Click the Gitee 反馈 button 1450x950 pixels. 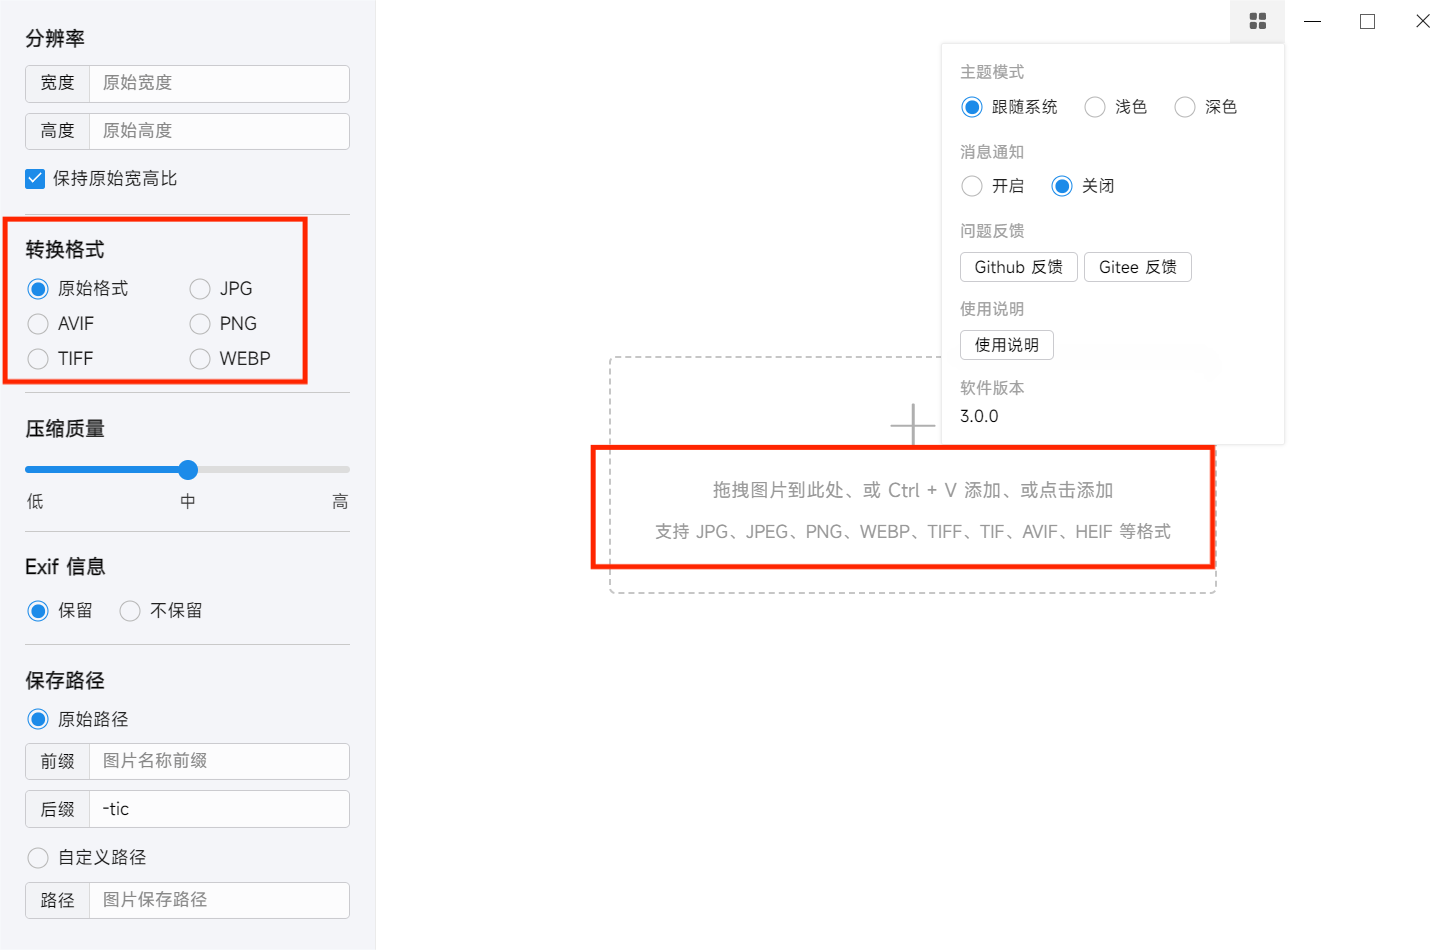[1138, 267]
